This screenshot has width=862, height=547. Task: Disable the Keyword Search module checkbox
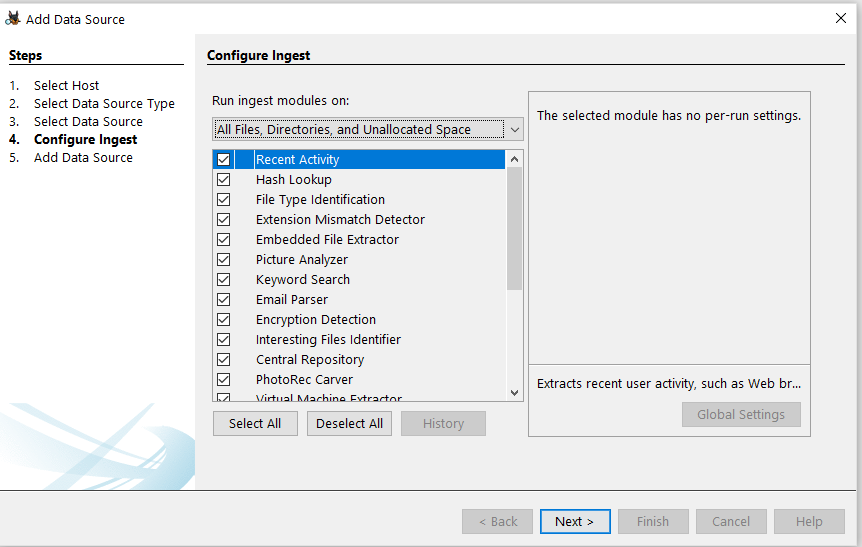point(223,280)
